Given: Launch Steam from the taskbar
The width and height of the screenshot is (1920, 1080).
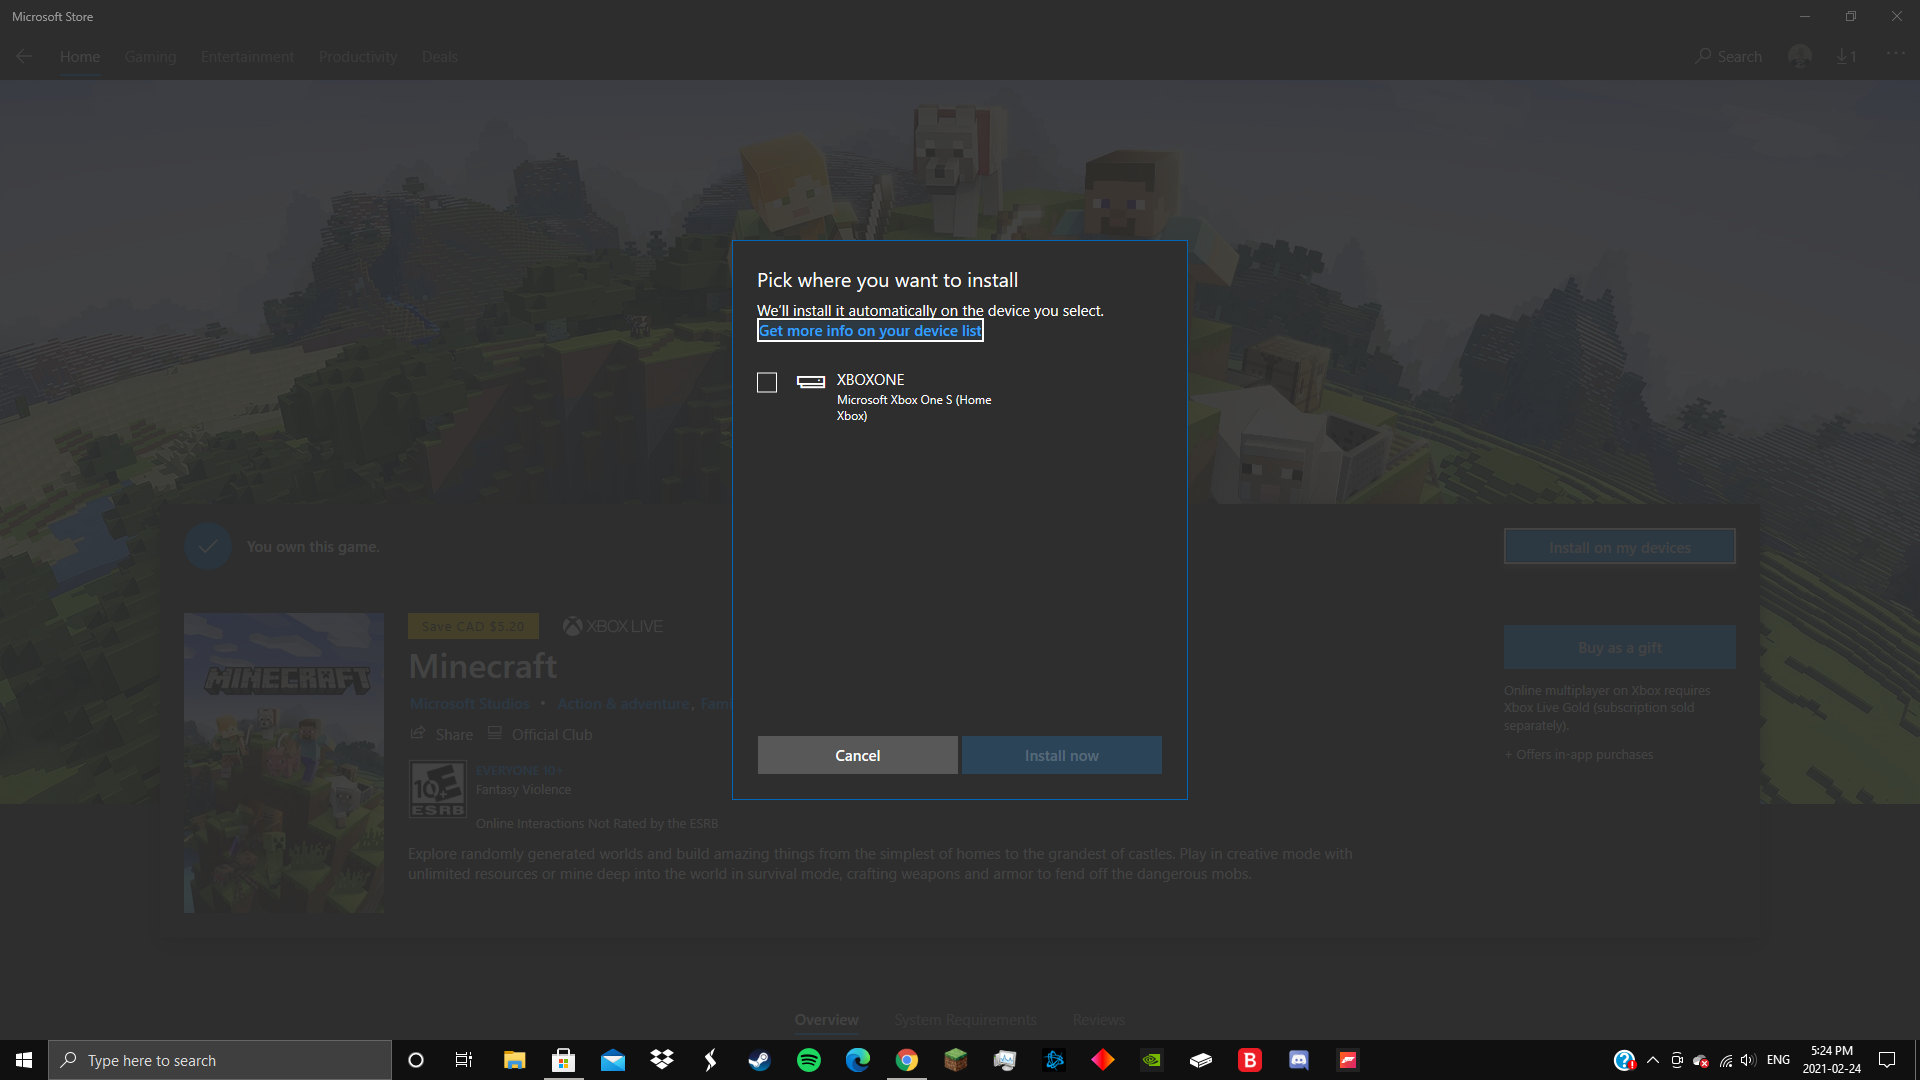Looking at the screenshot, I should (x=760, y=1060).
